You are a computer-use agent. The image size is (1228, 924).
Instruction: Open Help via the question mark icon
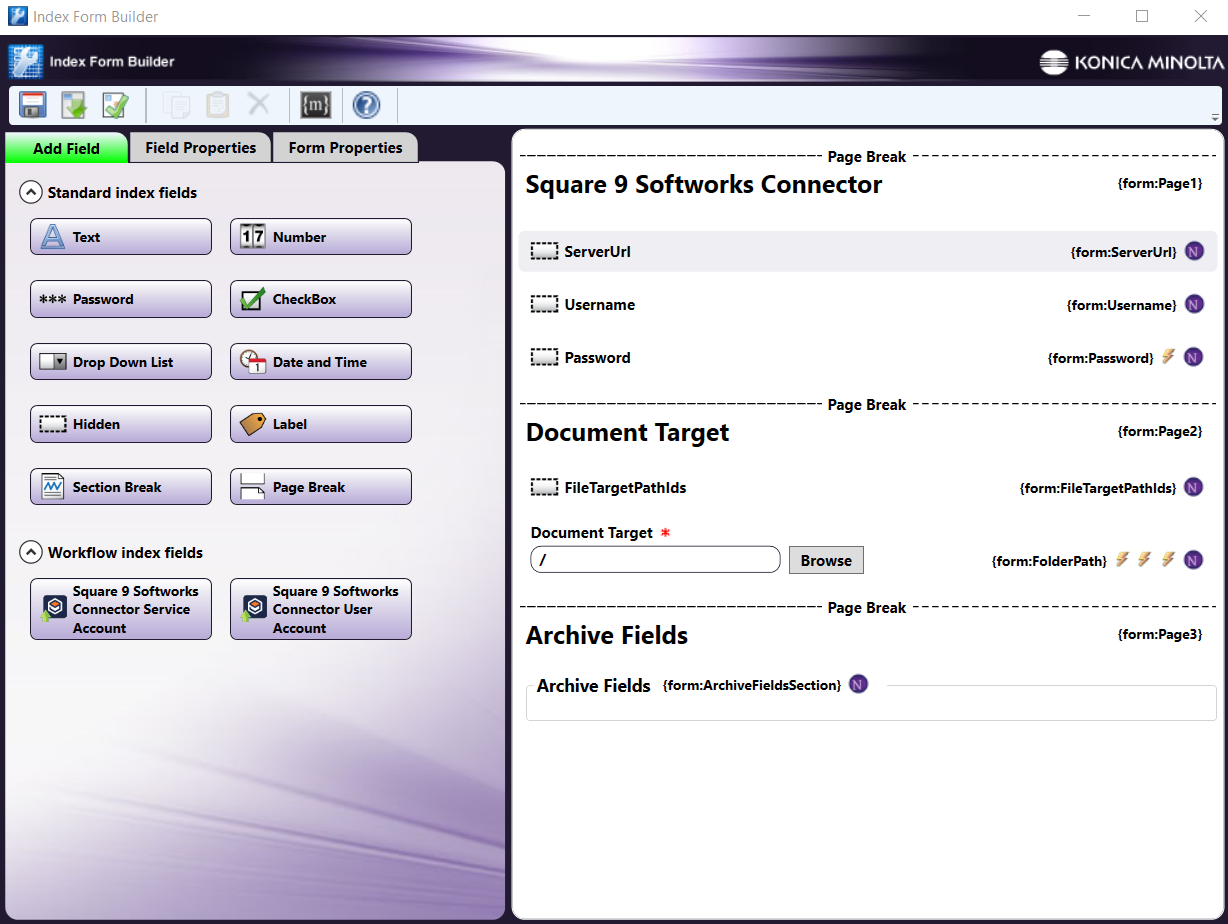[367, 105]
